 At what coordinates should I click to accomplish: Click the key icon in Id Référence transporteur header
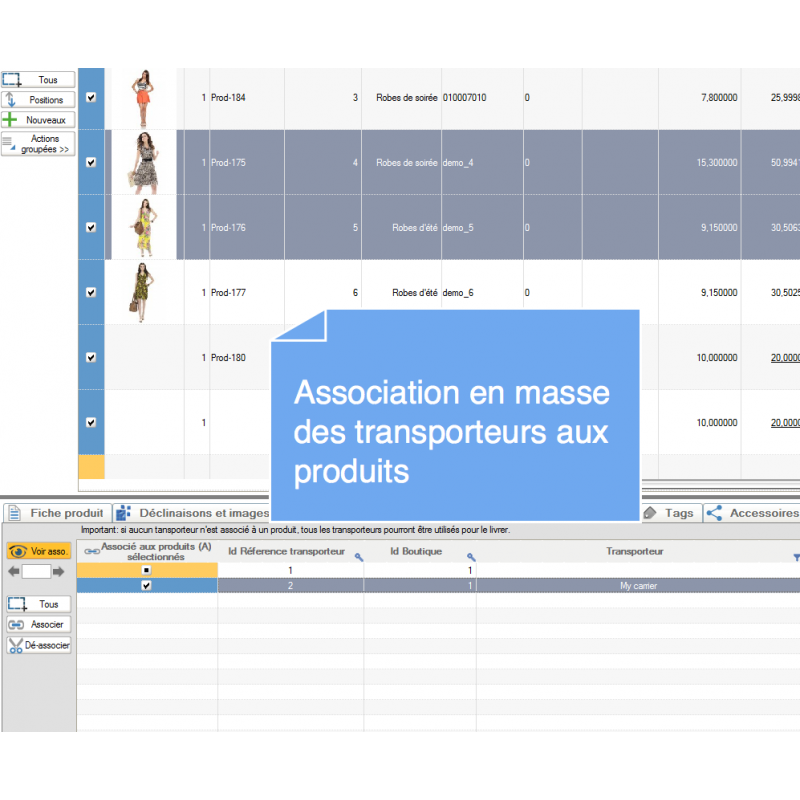coord(359,557)
